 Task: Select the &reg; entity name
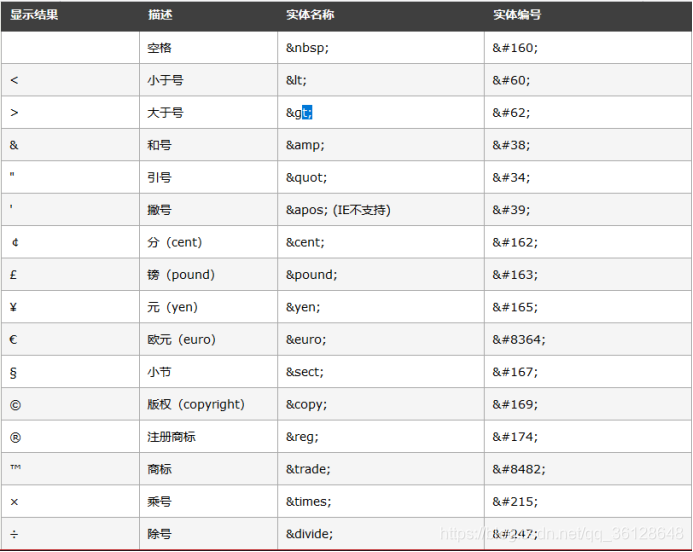click(x=302, y=437)
